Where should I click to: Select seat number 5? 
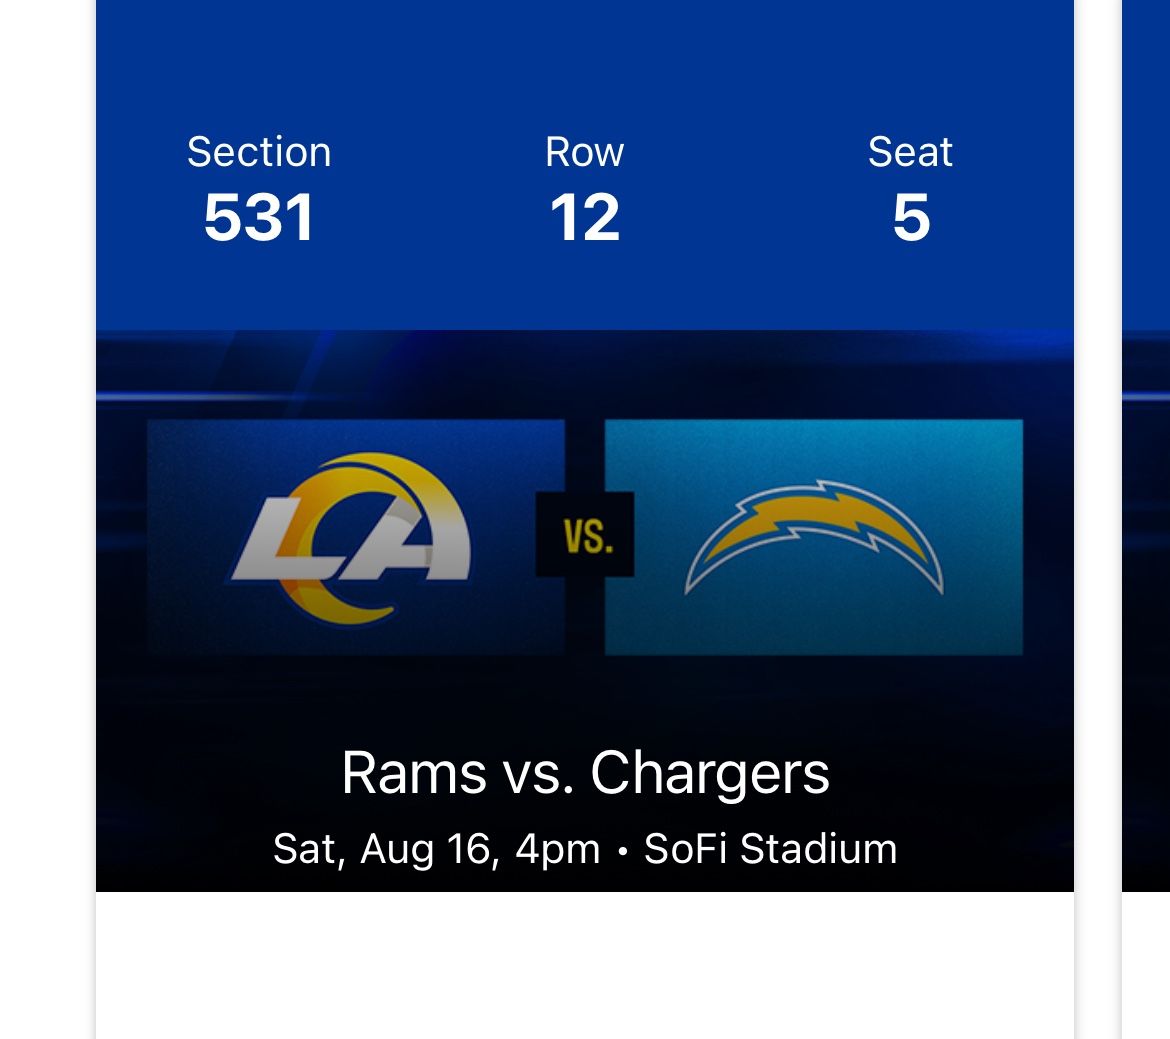pos(911,217)
